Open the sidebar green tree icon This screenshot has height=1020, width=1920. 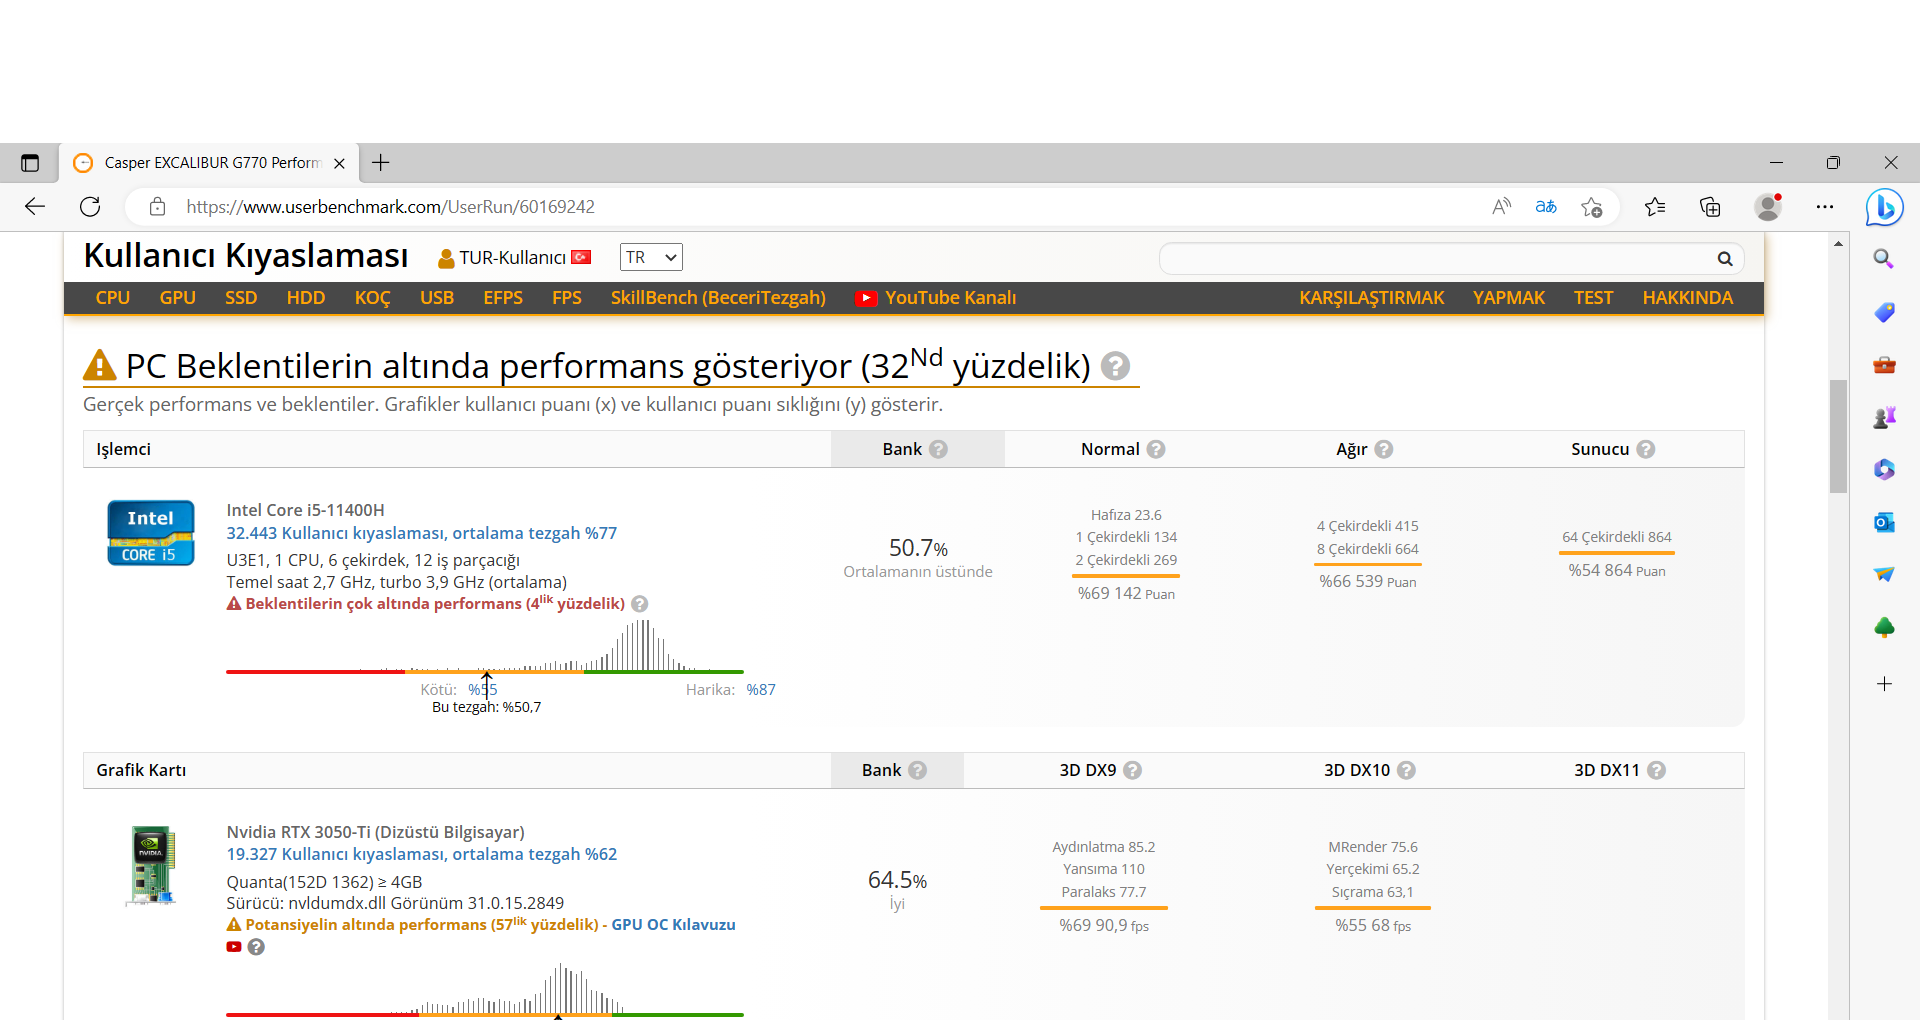(1884, 627)
